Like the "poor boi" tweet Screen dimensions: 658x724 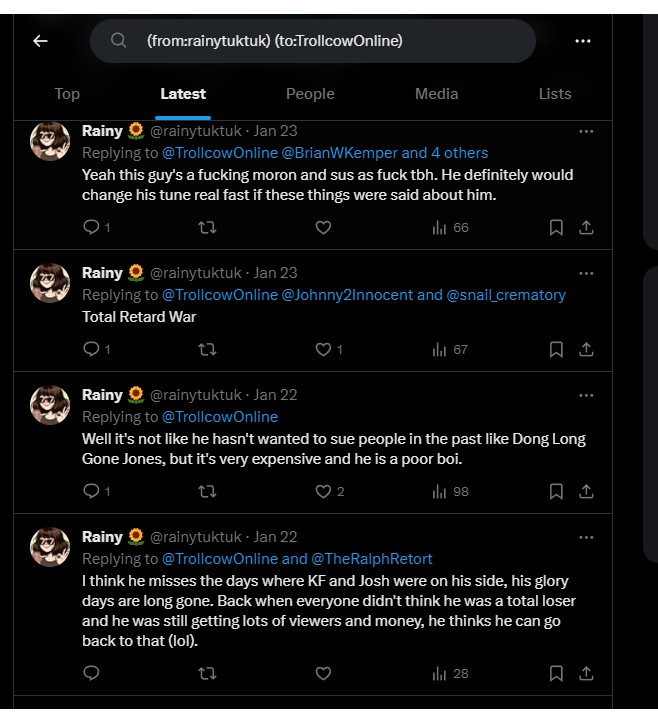pos(323,491)
